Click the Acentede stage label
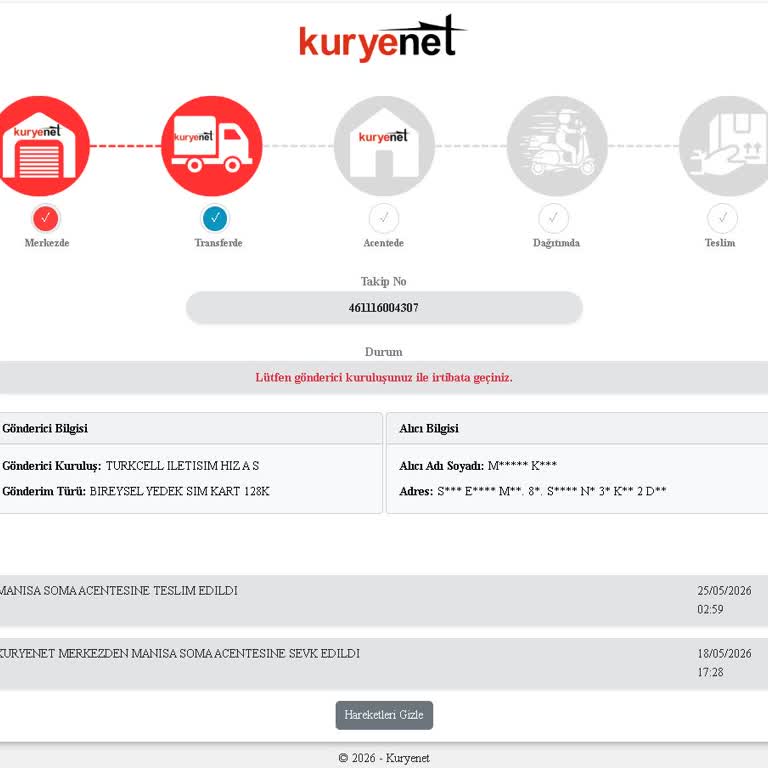 tap(384, 243)
